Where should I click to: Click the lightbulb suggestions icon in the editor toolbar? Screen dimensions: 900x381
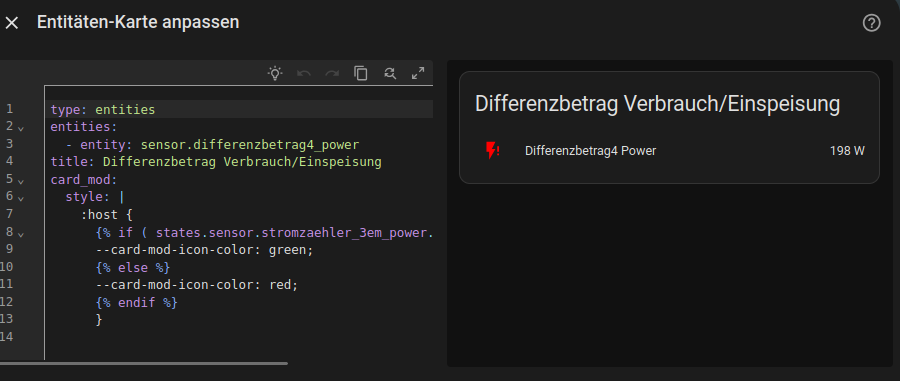point(276,73)
